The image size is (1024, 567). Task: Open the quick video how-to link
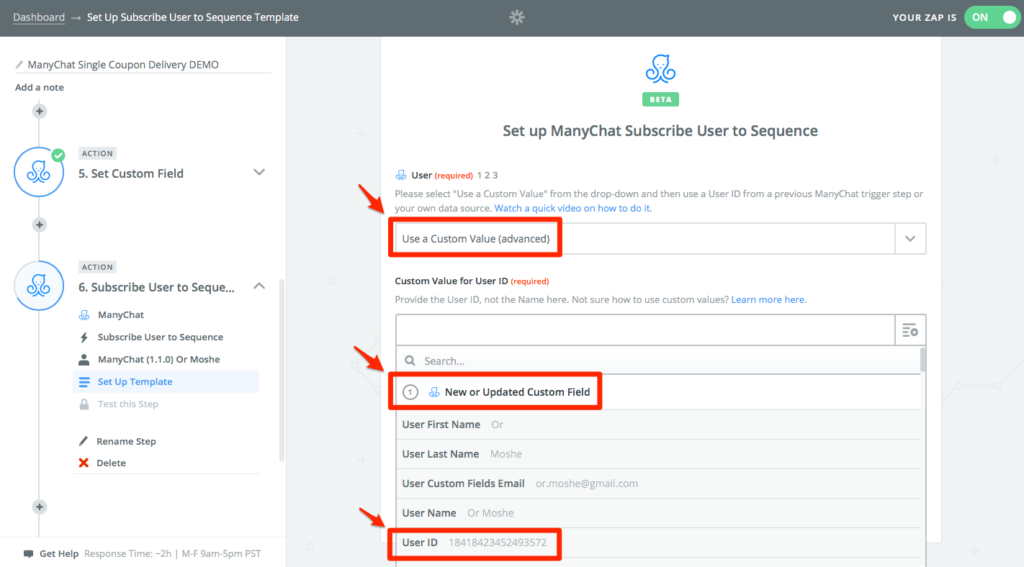(573, 208)
